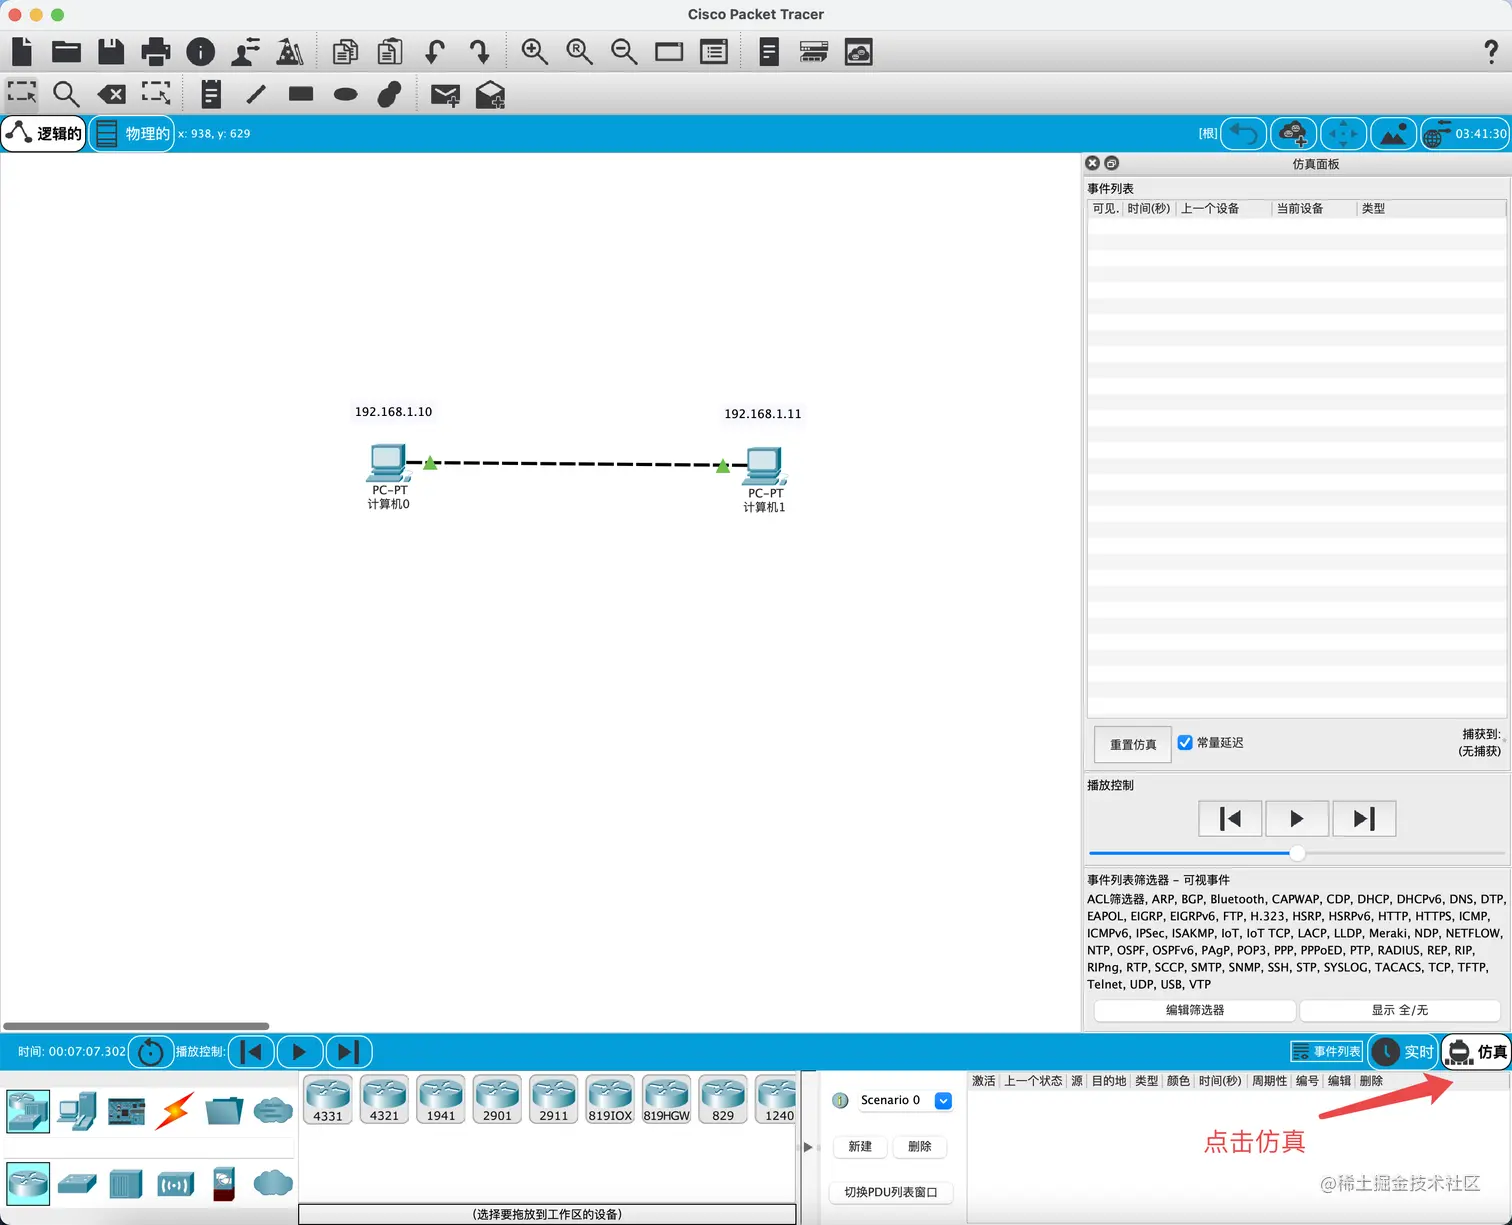Print the current workspace
The image size is (1512, 1225).
pyautogui.click(x=156, y=51)
